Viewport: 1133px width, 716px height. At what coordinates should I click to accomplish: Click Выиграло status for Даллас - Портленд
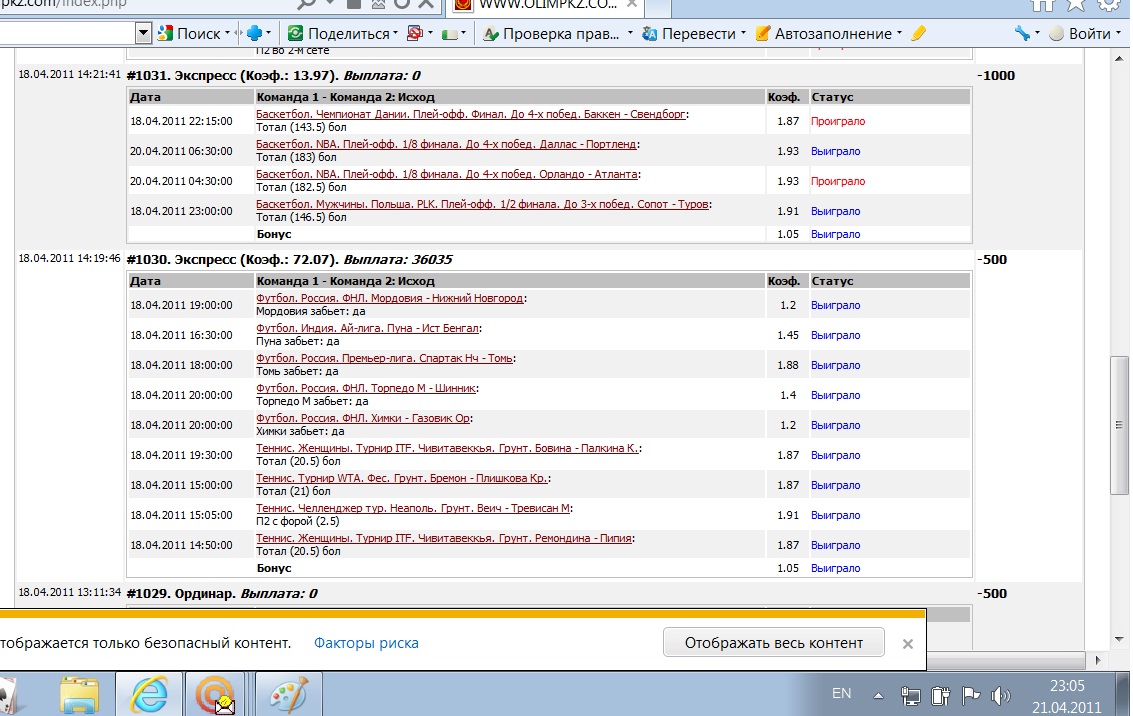835,151
